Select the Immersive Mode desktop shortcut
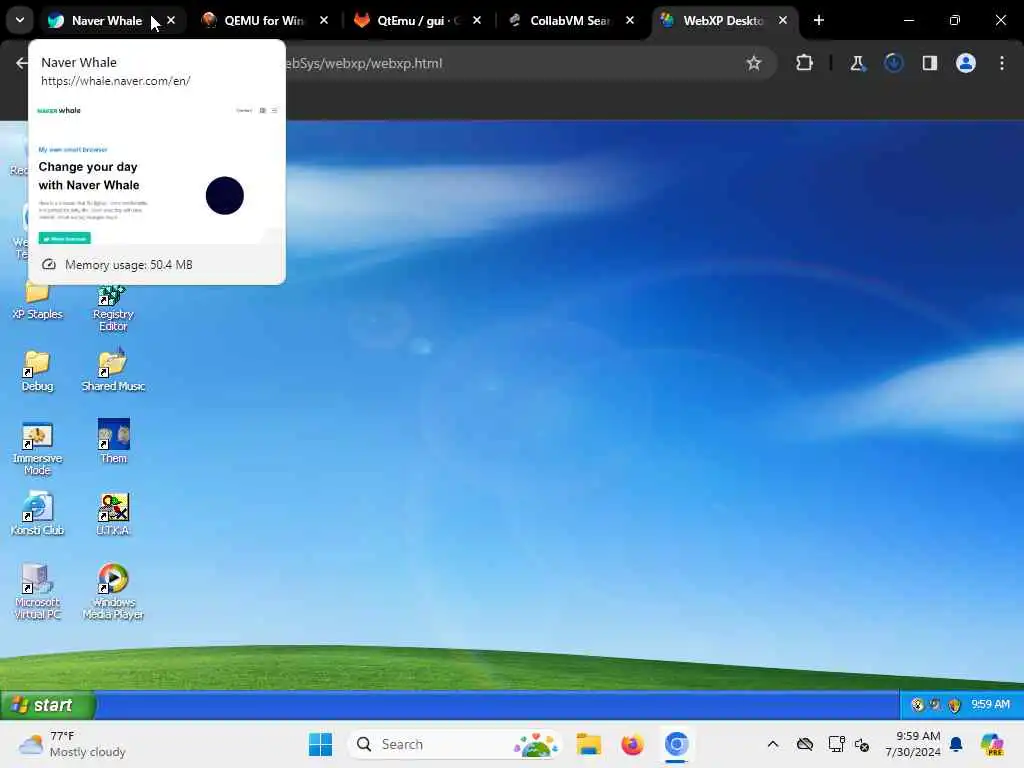 pyautogui.click(x=37, y=449)
